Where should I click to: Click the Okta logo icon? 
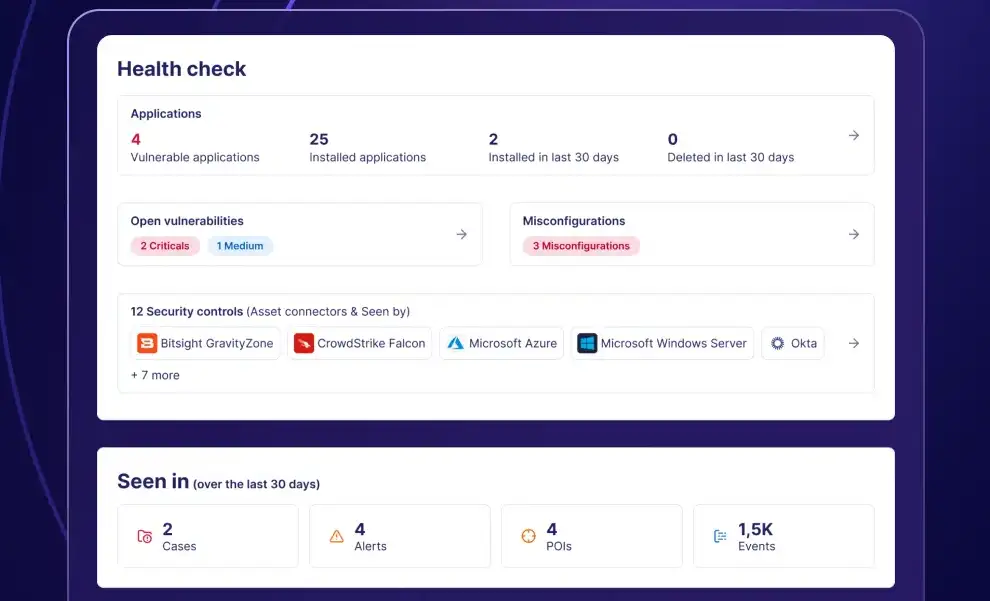(x=777, y=343)
